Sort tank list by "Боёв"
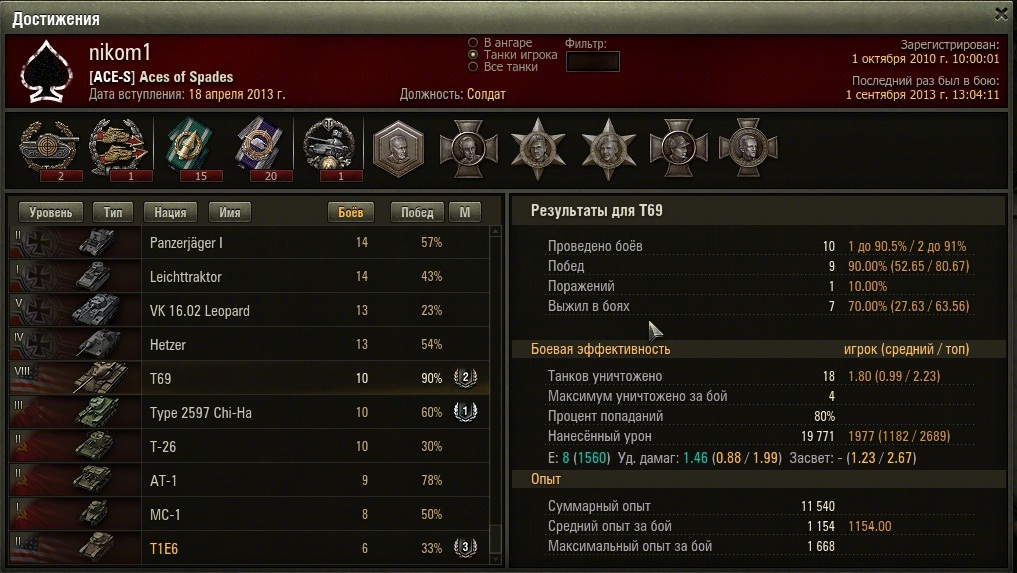1017x573 pixels. click(350, 212)
